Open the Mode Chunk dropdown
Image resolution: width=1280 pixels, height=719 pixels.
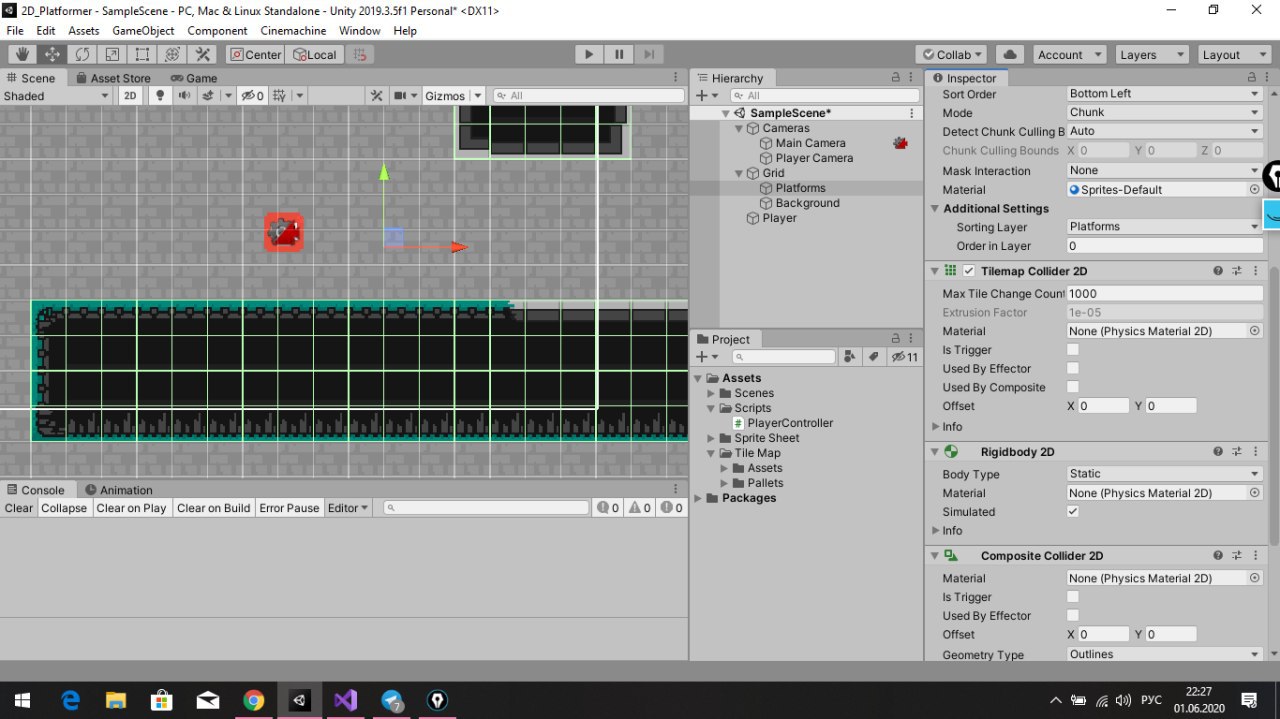click(1165, 112)
